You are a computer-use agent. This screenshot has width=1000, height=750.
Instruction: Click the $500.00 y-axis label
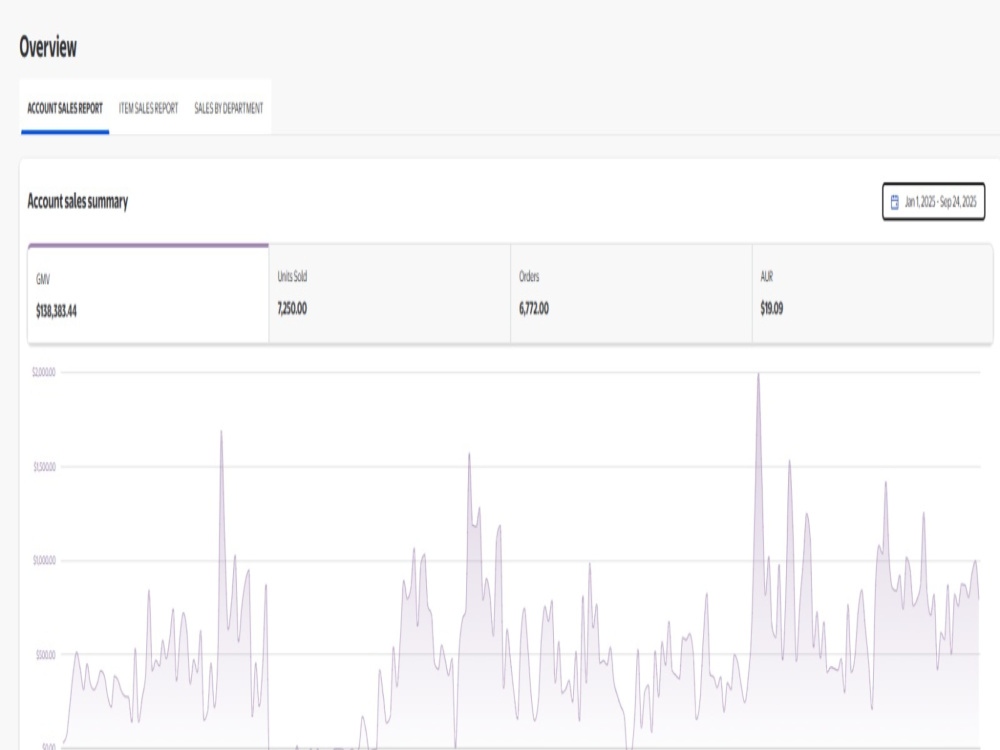point(46,655)
